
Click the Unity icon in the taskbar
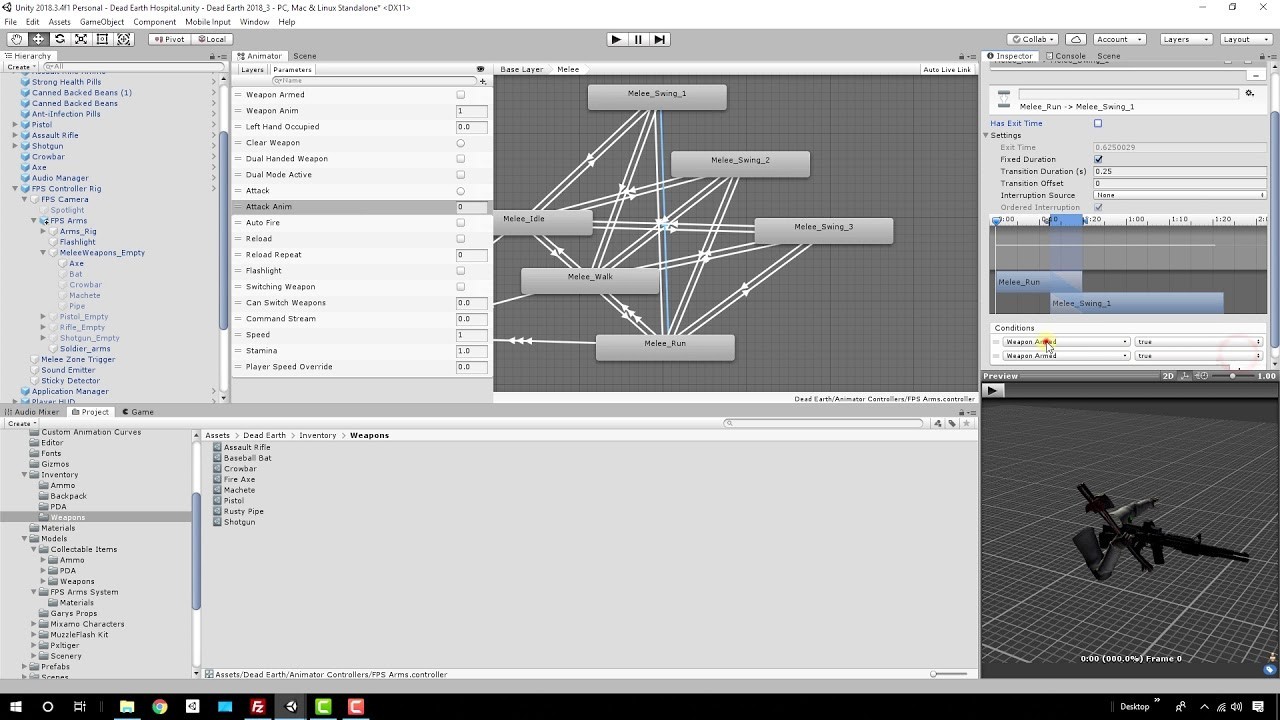click(291, 706)
